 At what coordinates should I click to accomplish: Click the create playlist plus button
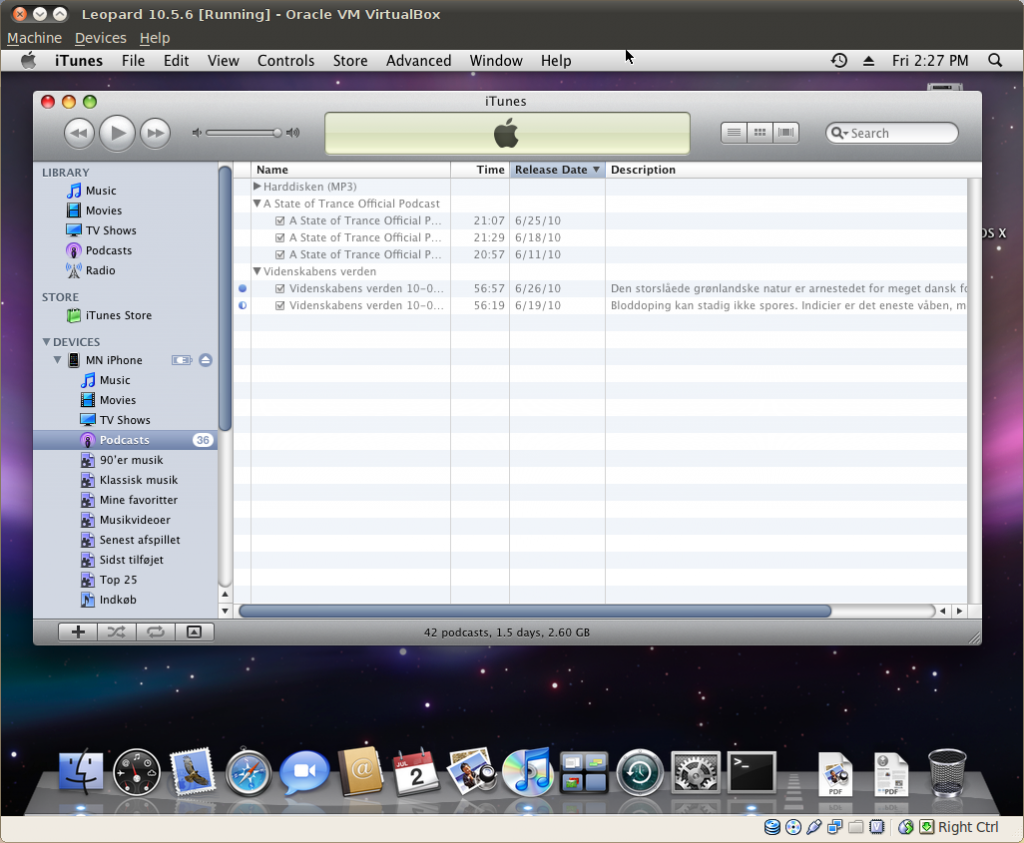point(78,632)
